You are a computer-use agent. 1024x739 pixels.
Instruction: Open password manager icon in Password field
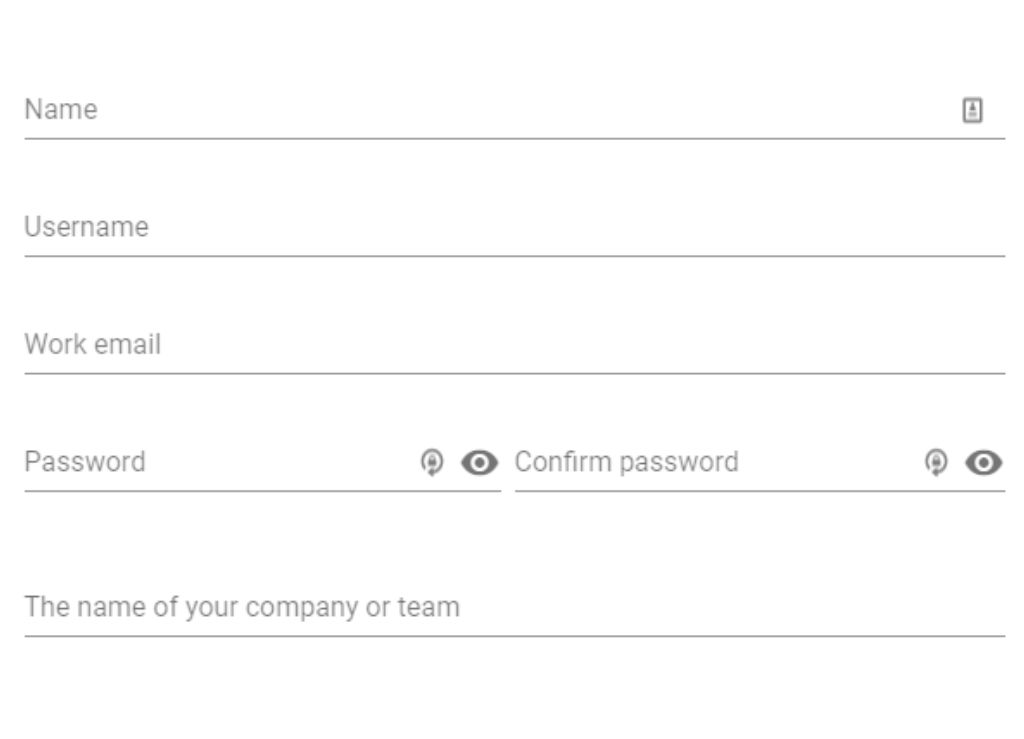pos(432,462)
